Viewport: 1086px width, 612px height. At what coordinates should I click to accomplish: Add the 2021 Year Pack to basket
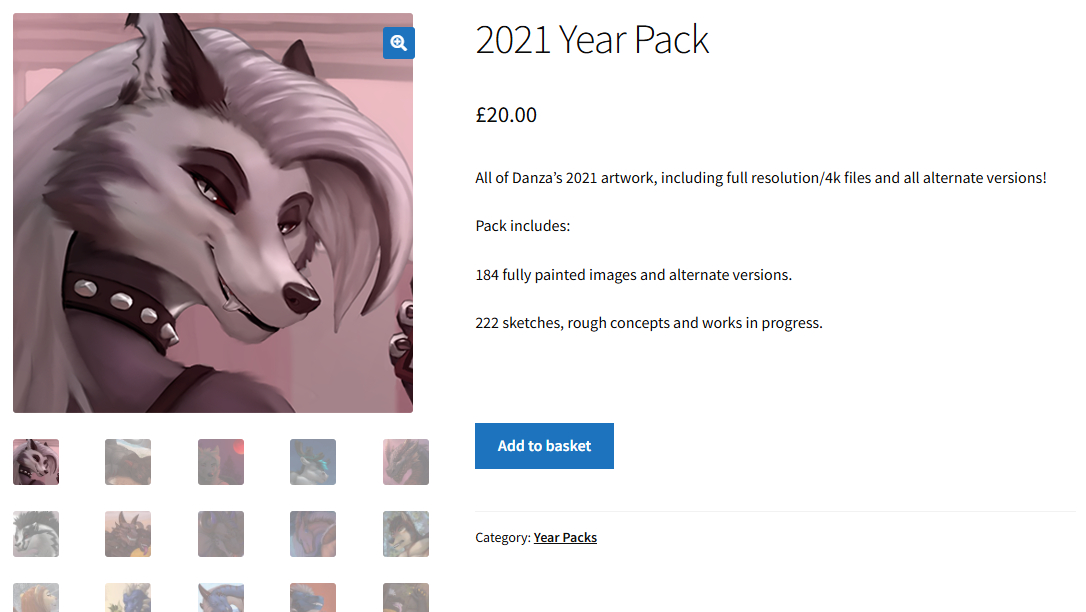point(544,446)
